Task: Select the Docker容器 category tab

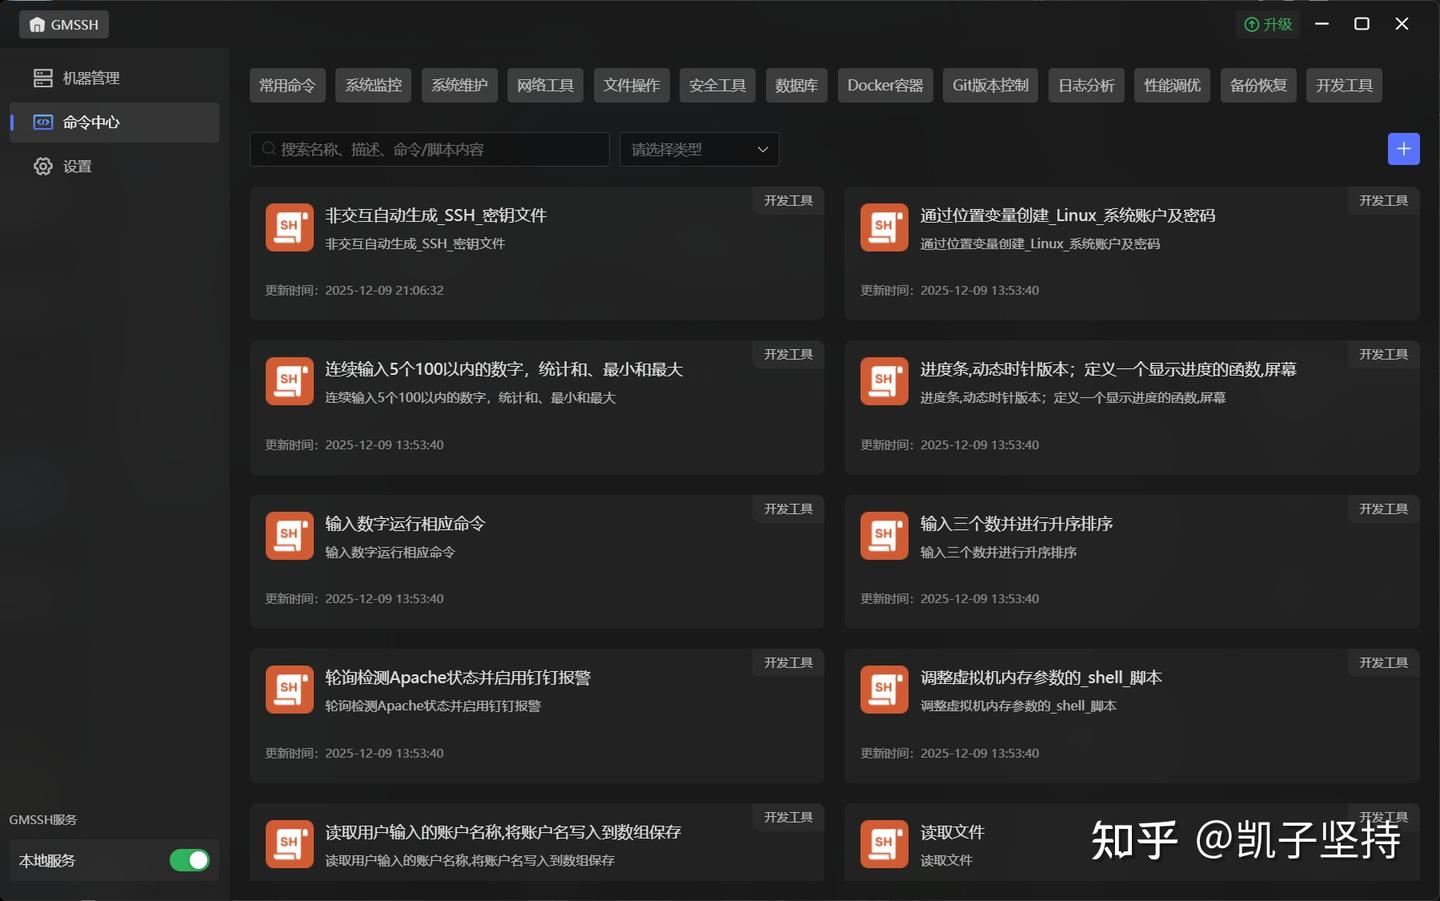Action: [884, 85]
